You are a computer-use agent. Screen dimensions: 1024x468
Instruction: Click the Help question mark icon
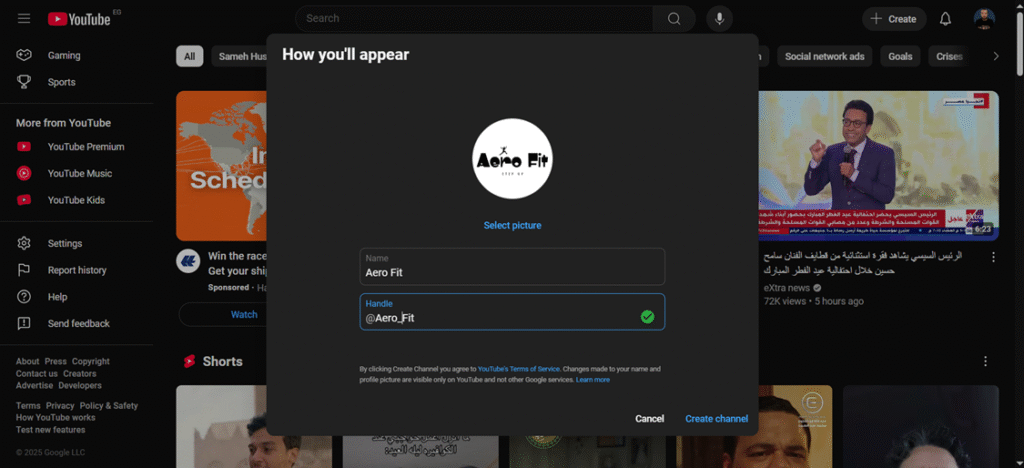coord(24,297)
